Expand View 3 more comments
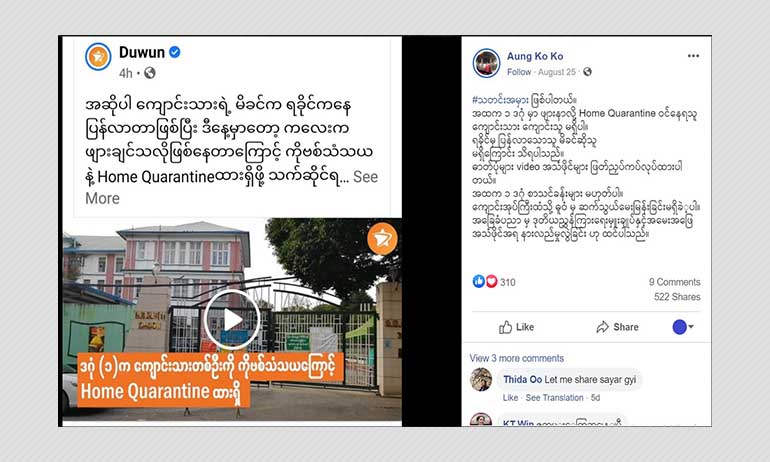This screenshot has height=462, width=770. tap(517, 358)
